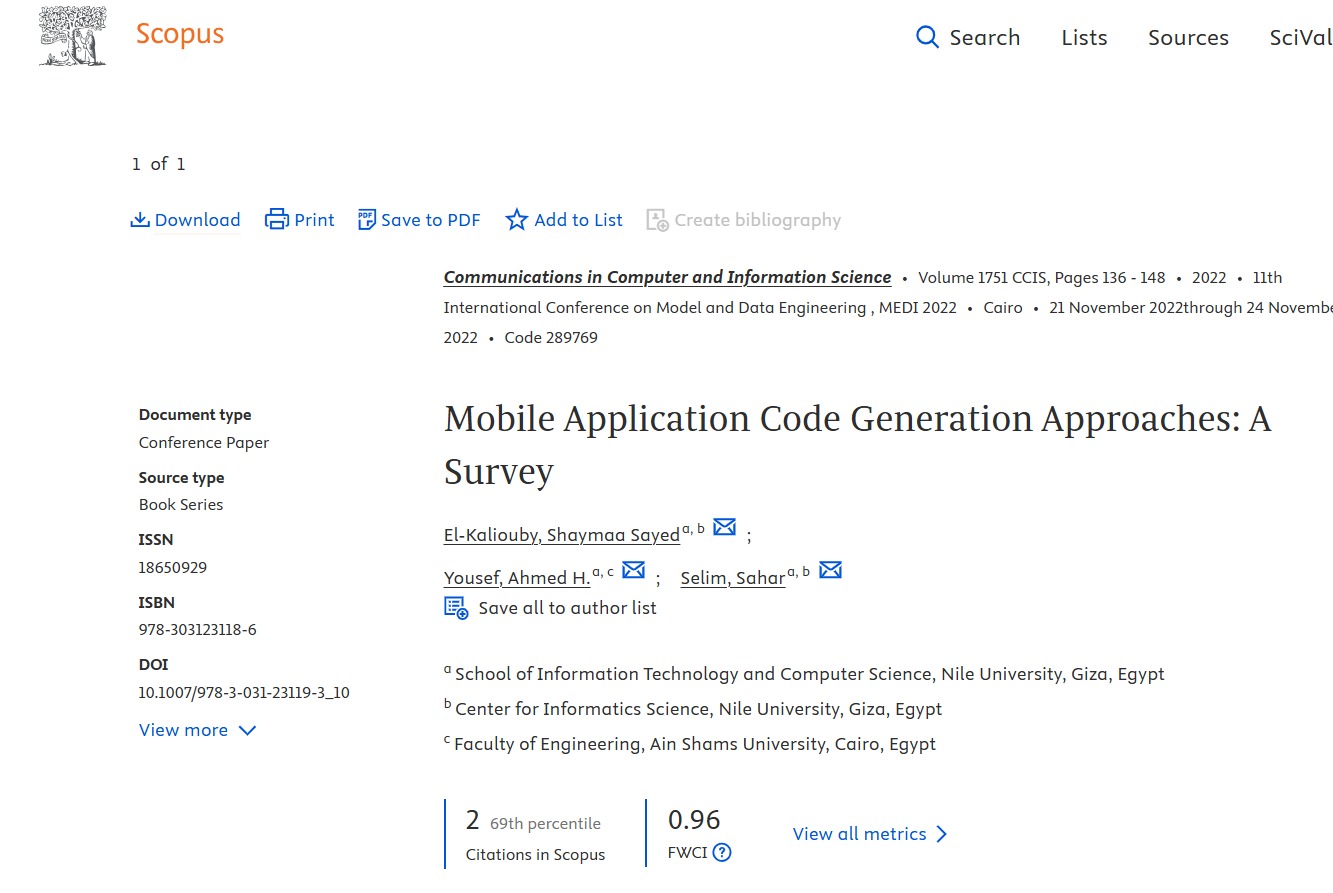Open the Lists menu item
This screenshot has height=893, width=1333.
click(x=1084, y=38)
